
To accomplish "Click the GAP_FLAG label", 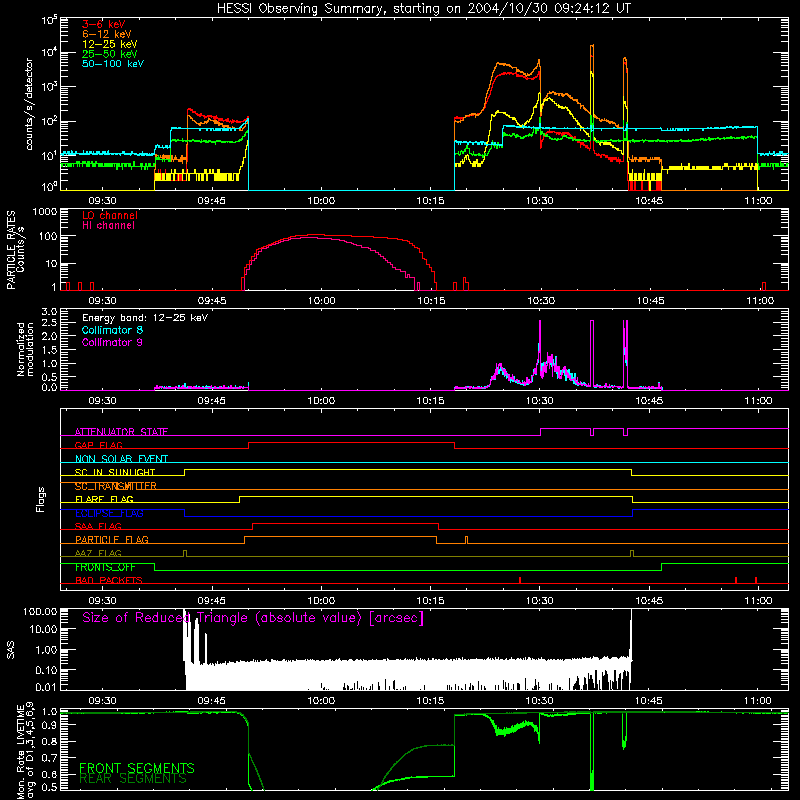I will tap(98, 445).
